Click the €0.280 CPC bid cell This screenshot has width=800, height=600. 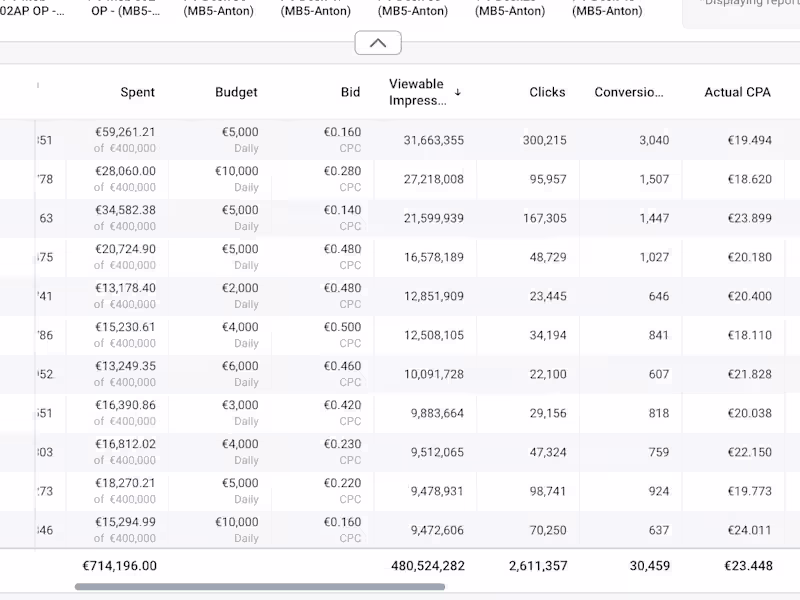tap(342, 172)
